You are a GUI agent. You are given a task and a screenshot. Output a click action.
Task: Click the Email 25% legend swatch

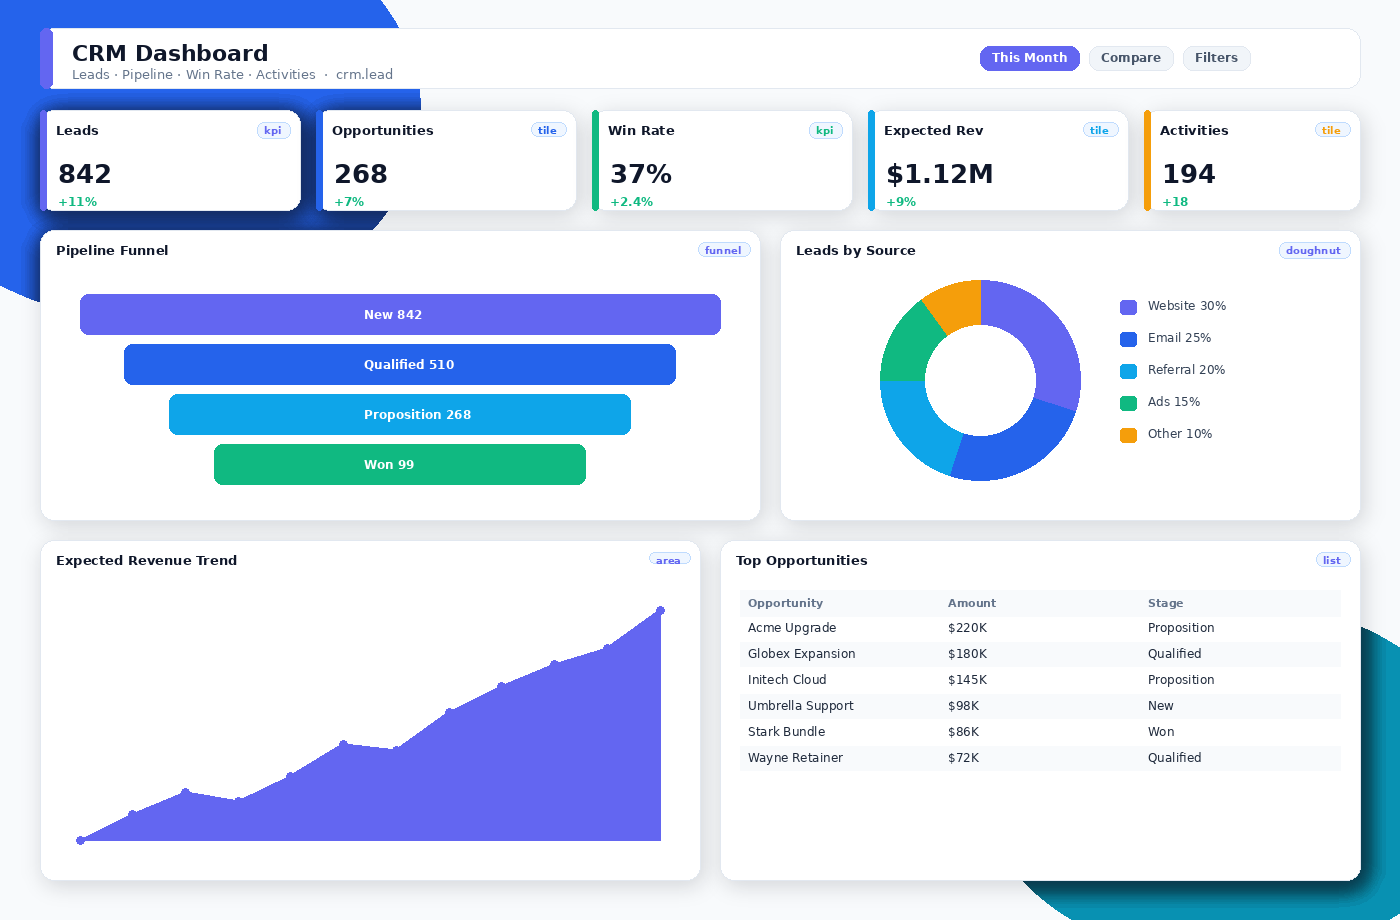click(x=1128, y=339)
